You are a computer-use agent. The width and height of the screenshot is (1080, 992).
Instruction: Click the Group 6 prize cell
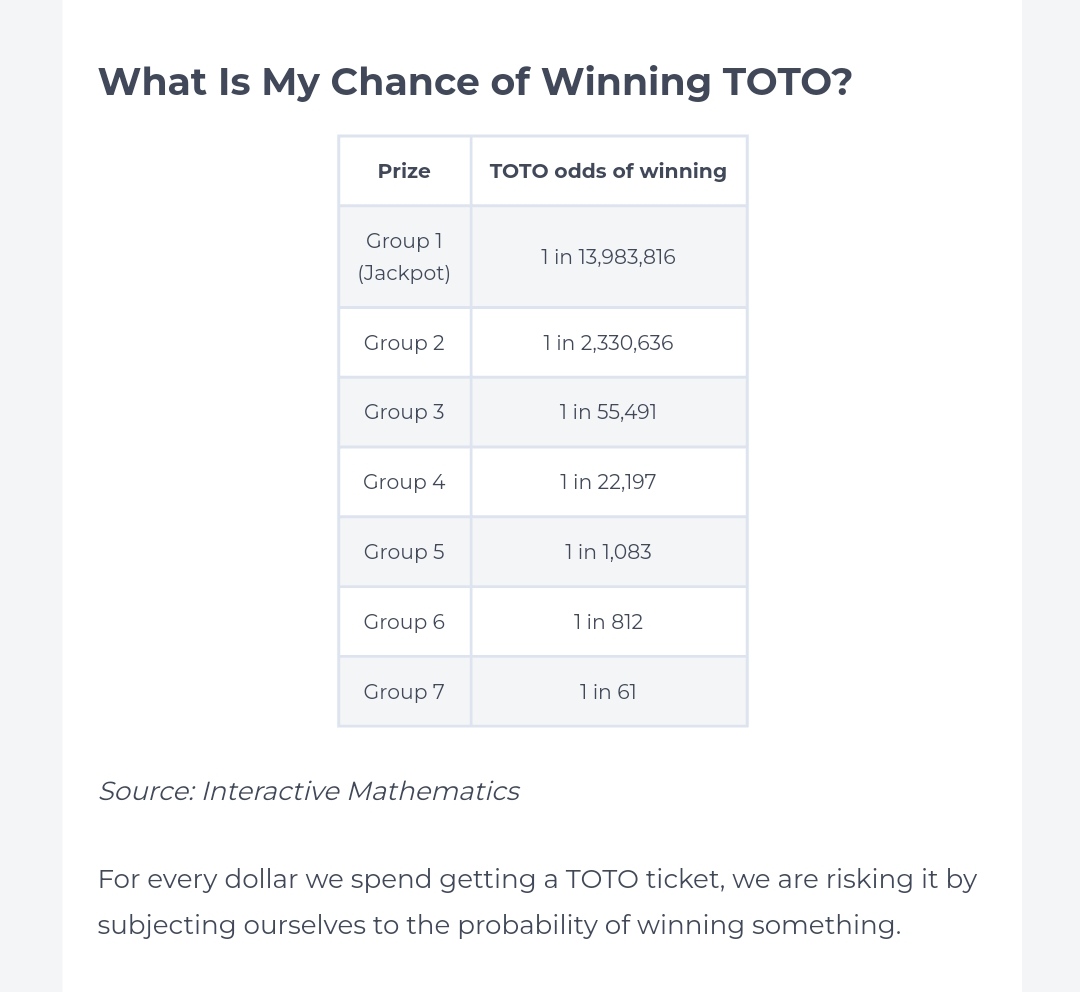[x=404, y=622]
